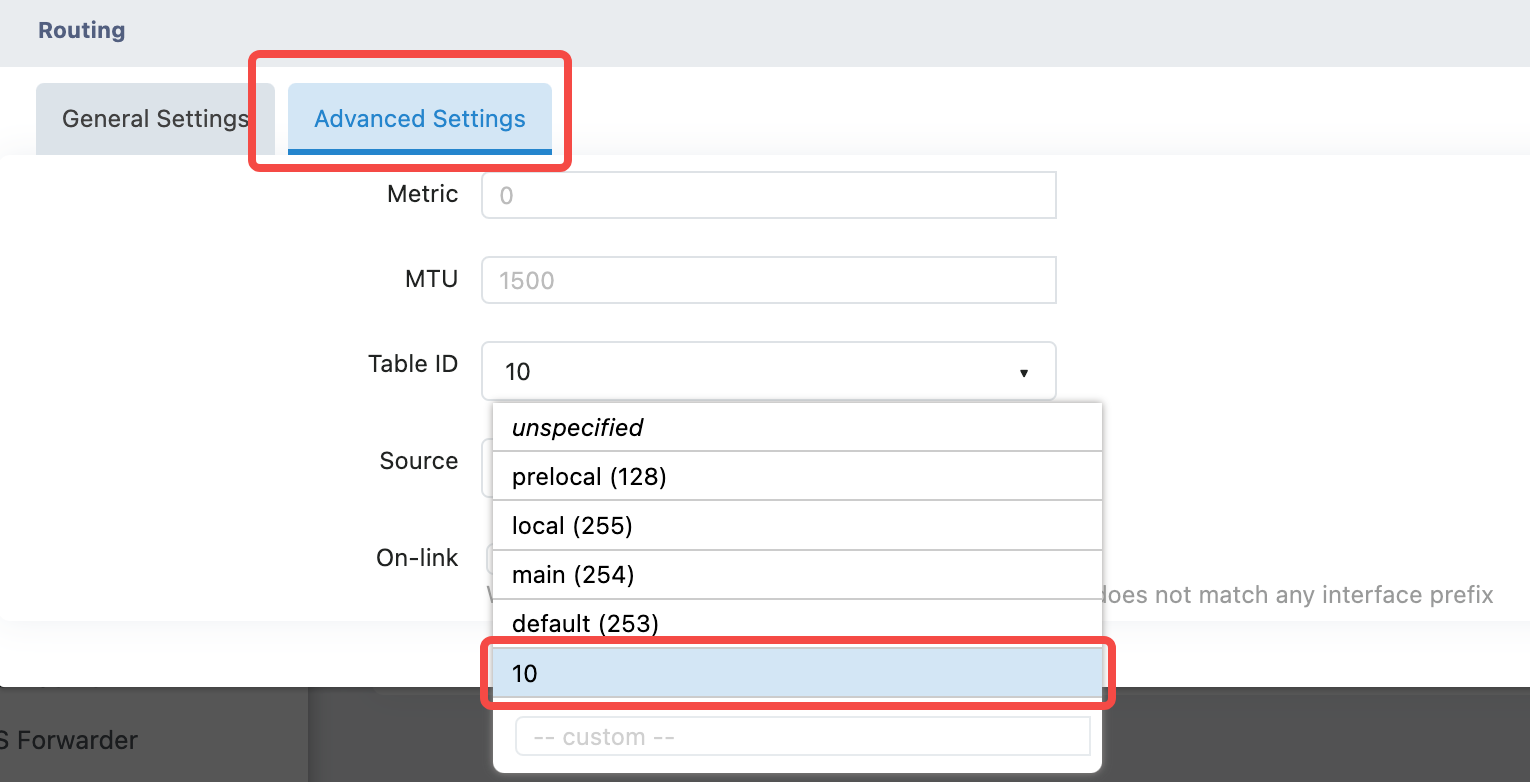Select main (254) routing table

click(797, 574)
